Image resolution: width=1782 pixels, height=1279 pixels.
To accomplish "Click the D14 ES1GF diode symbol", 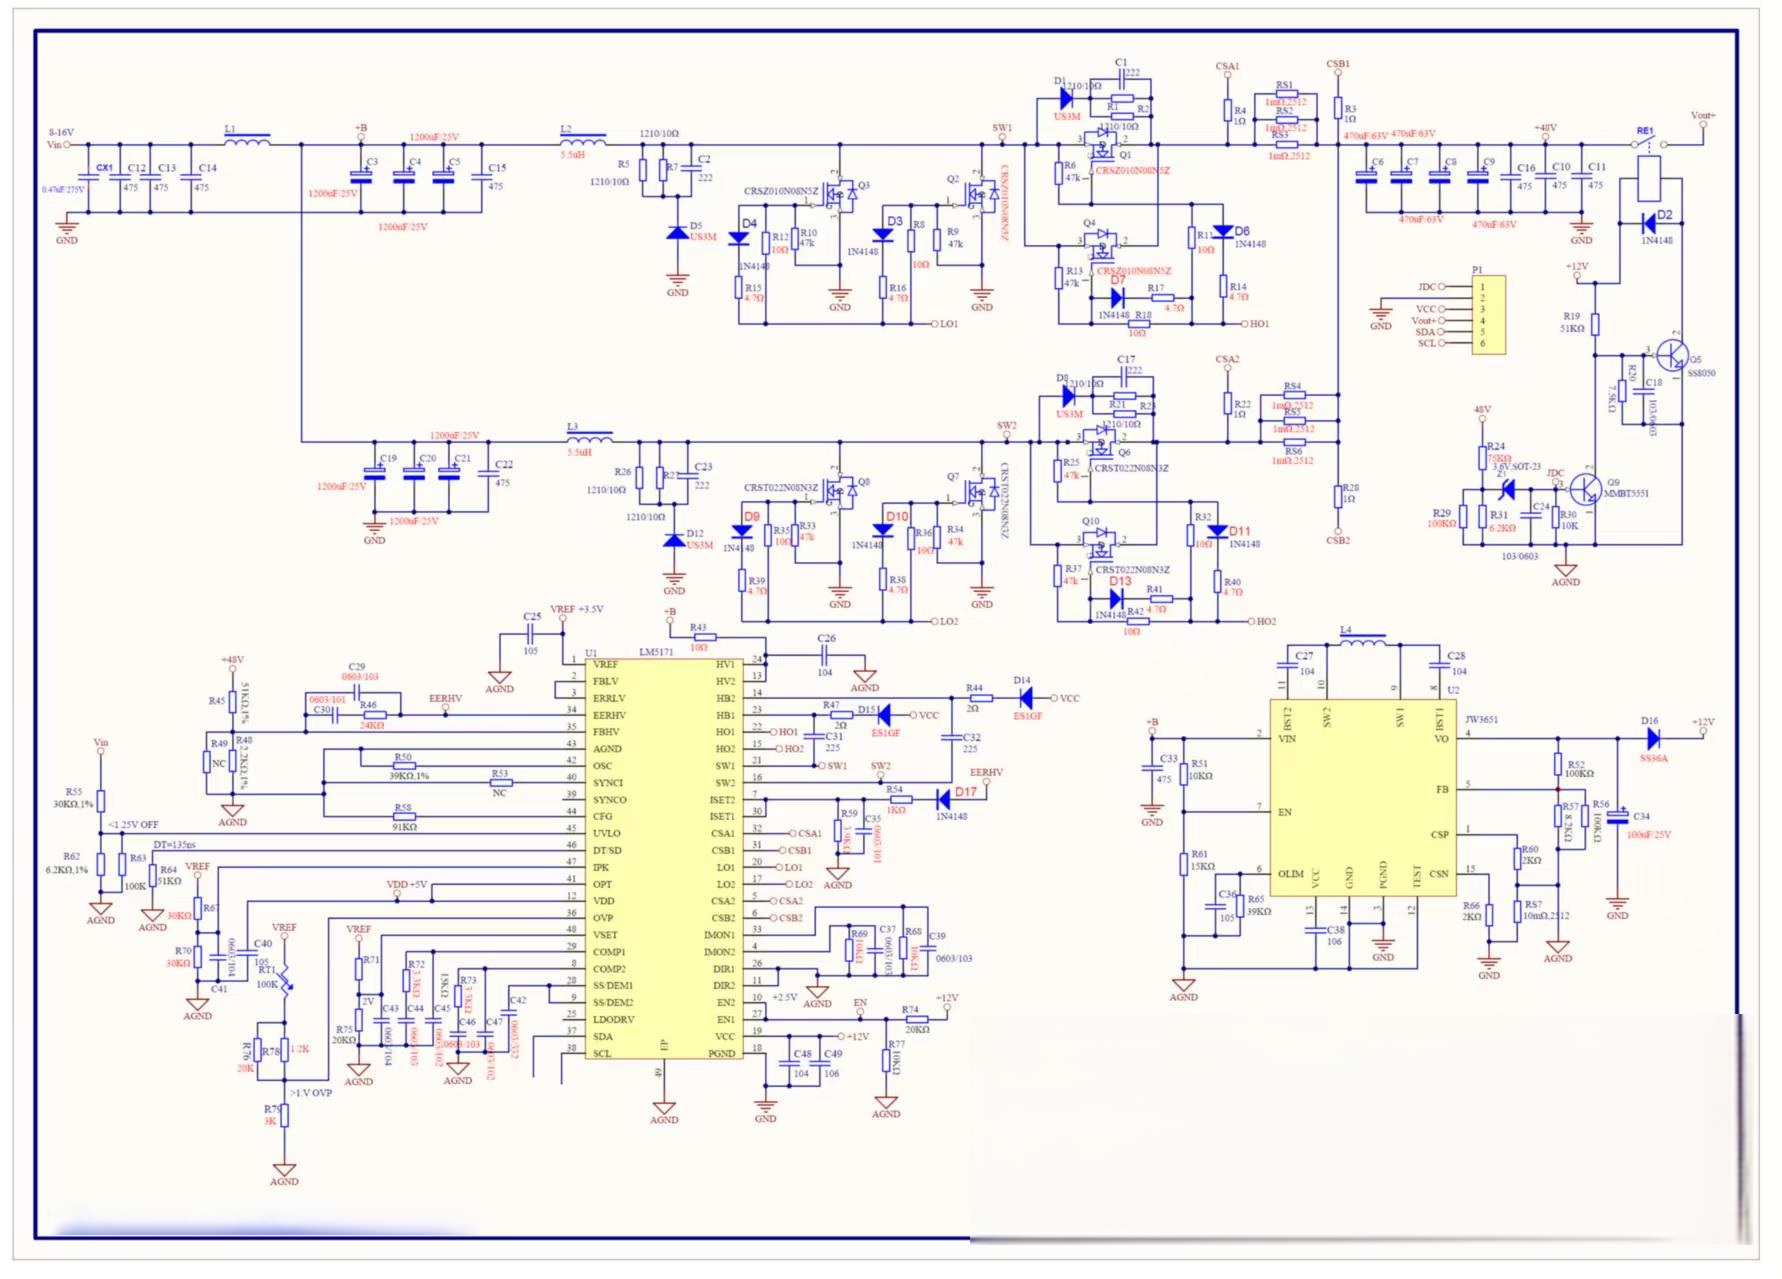I will [x=1025, y=698].
